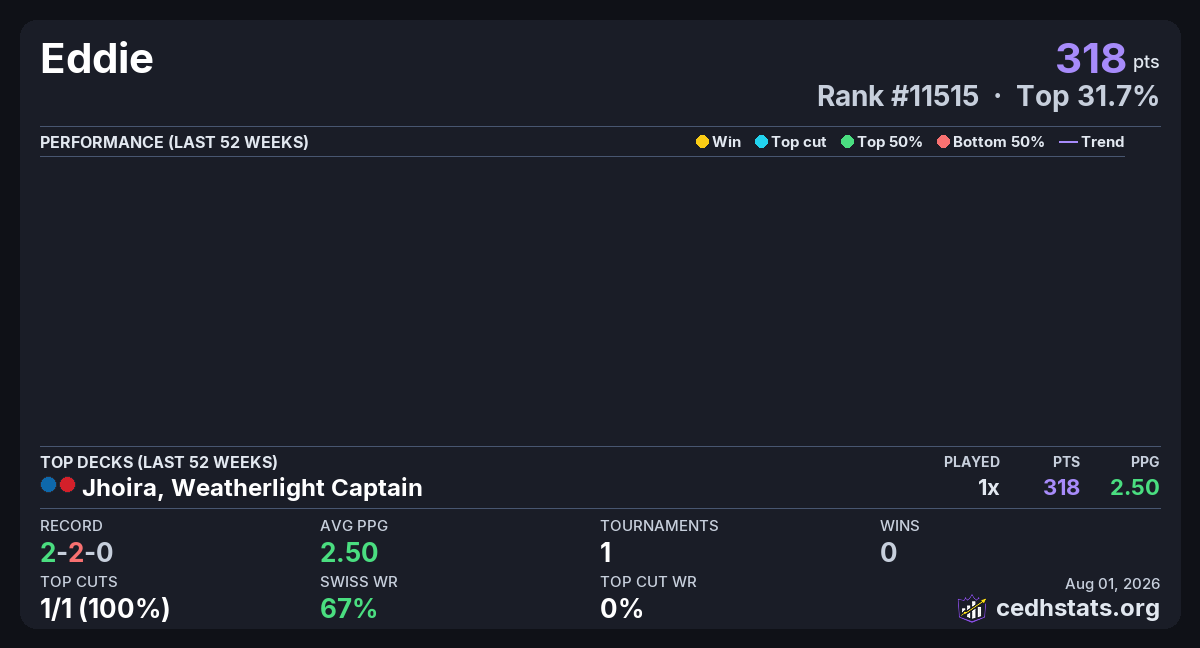Click the red Bottom 50% legend dot
This screenshot has width=1200, height=648.
(x=943, y=142)
